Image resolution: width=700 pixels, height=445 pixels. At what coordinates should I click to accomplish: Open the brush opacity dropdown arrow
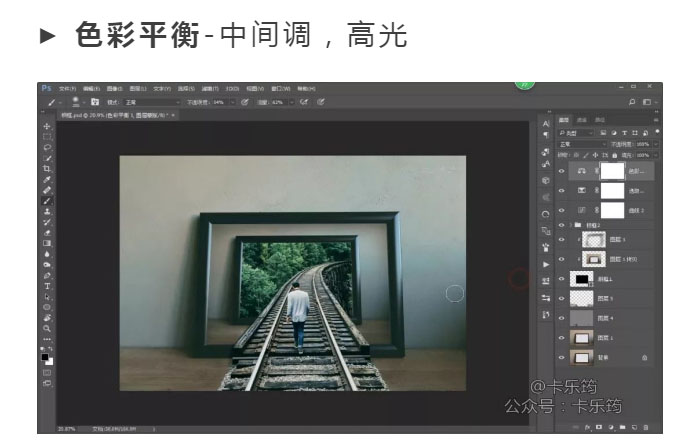point(233,102)
